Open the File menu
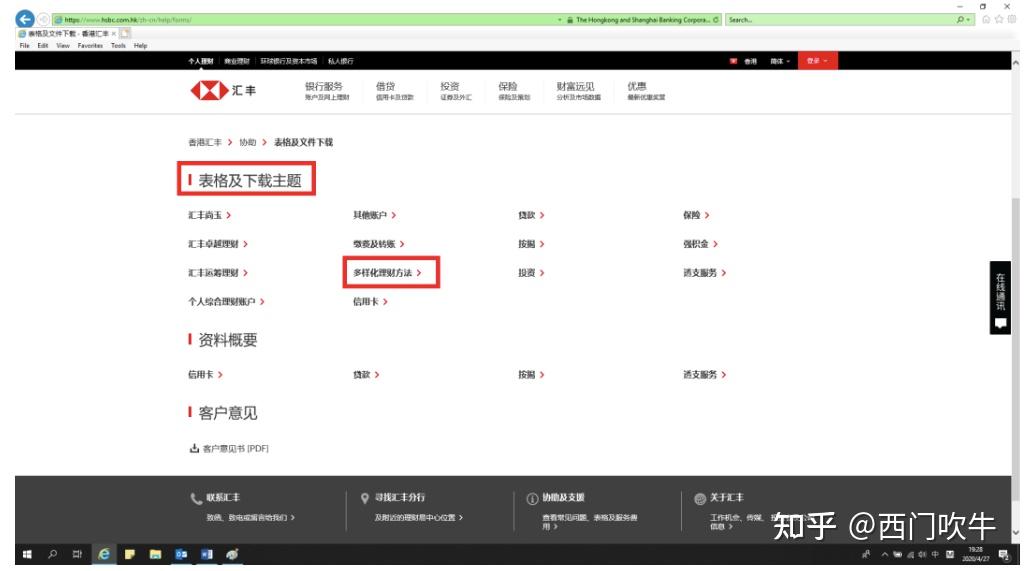The width and height of the screenshot is (1024, 571). tap(24, 46)
